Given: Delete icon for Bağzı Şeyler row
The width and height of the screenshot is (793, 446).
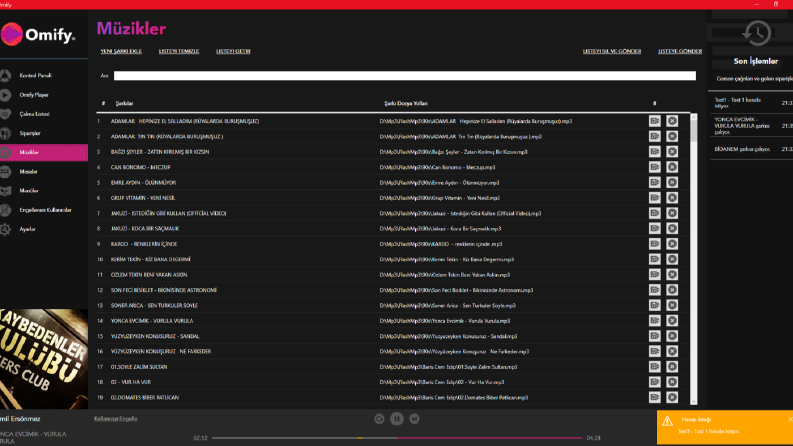Looking at the screenshot, I should 672,152.
